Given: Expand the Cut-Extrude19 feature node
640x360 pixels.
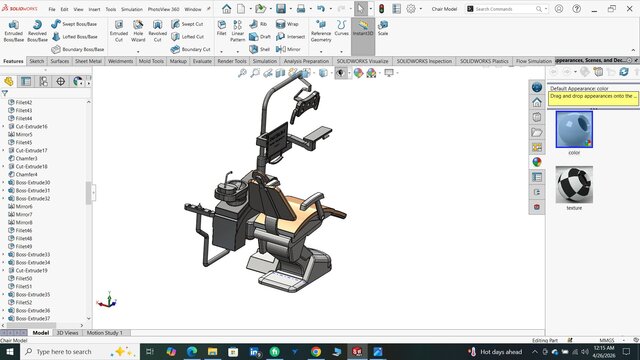Looking at the screenshot, I should coord(3,271).
